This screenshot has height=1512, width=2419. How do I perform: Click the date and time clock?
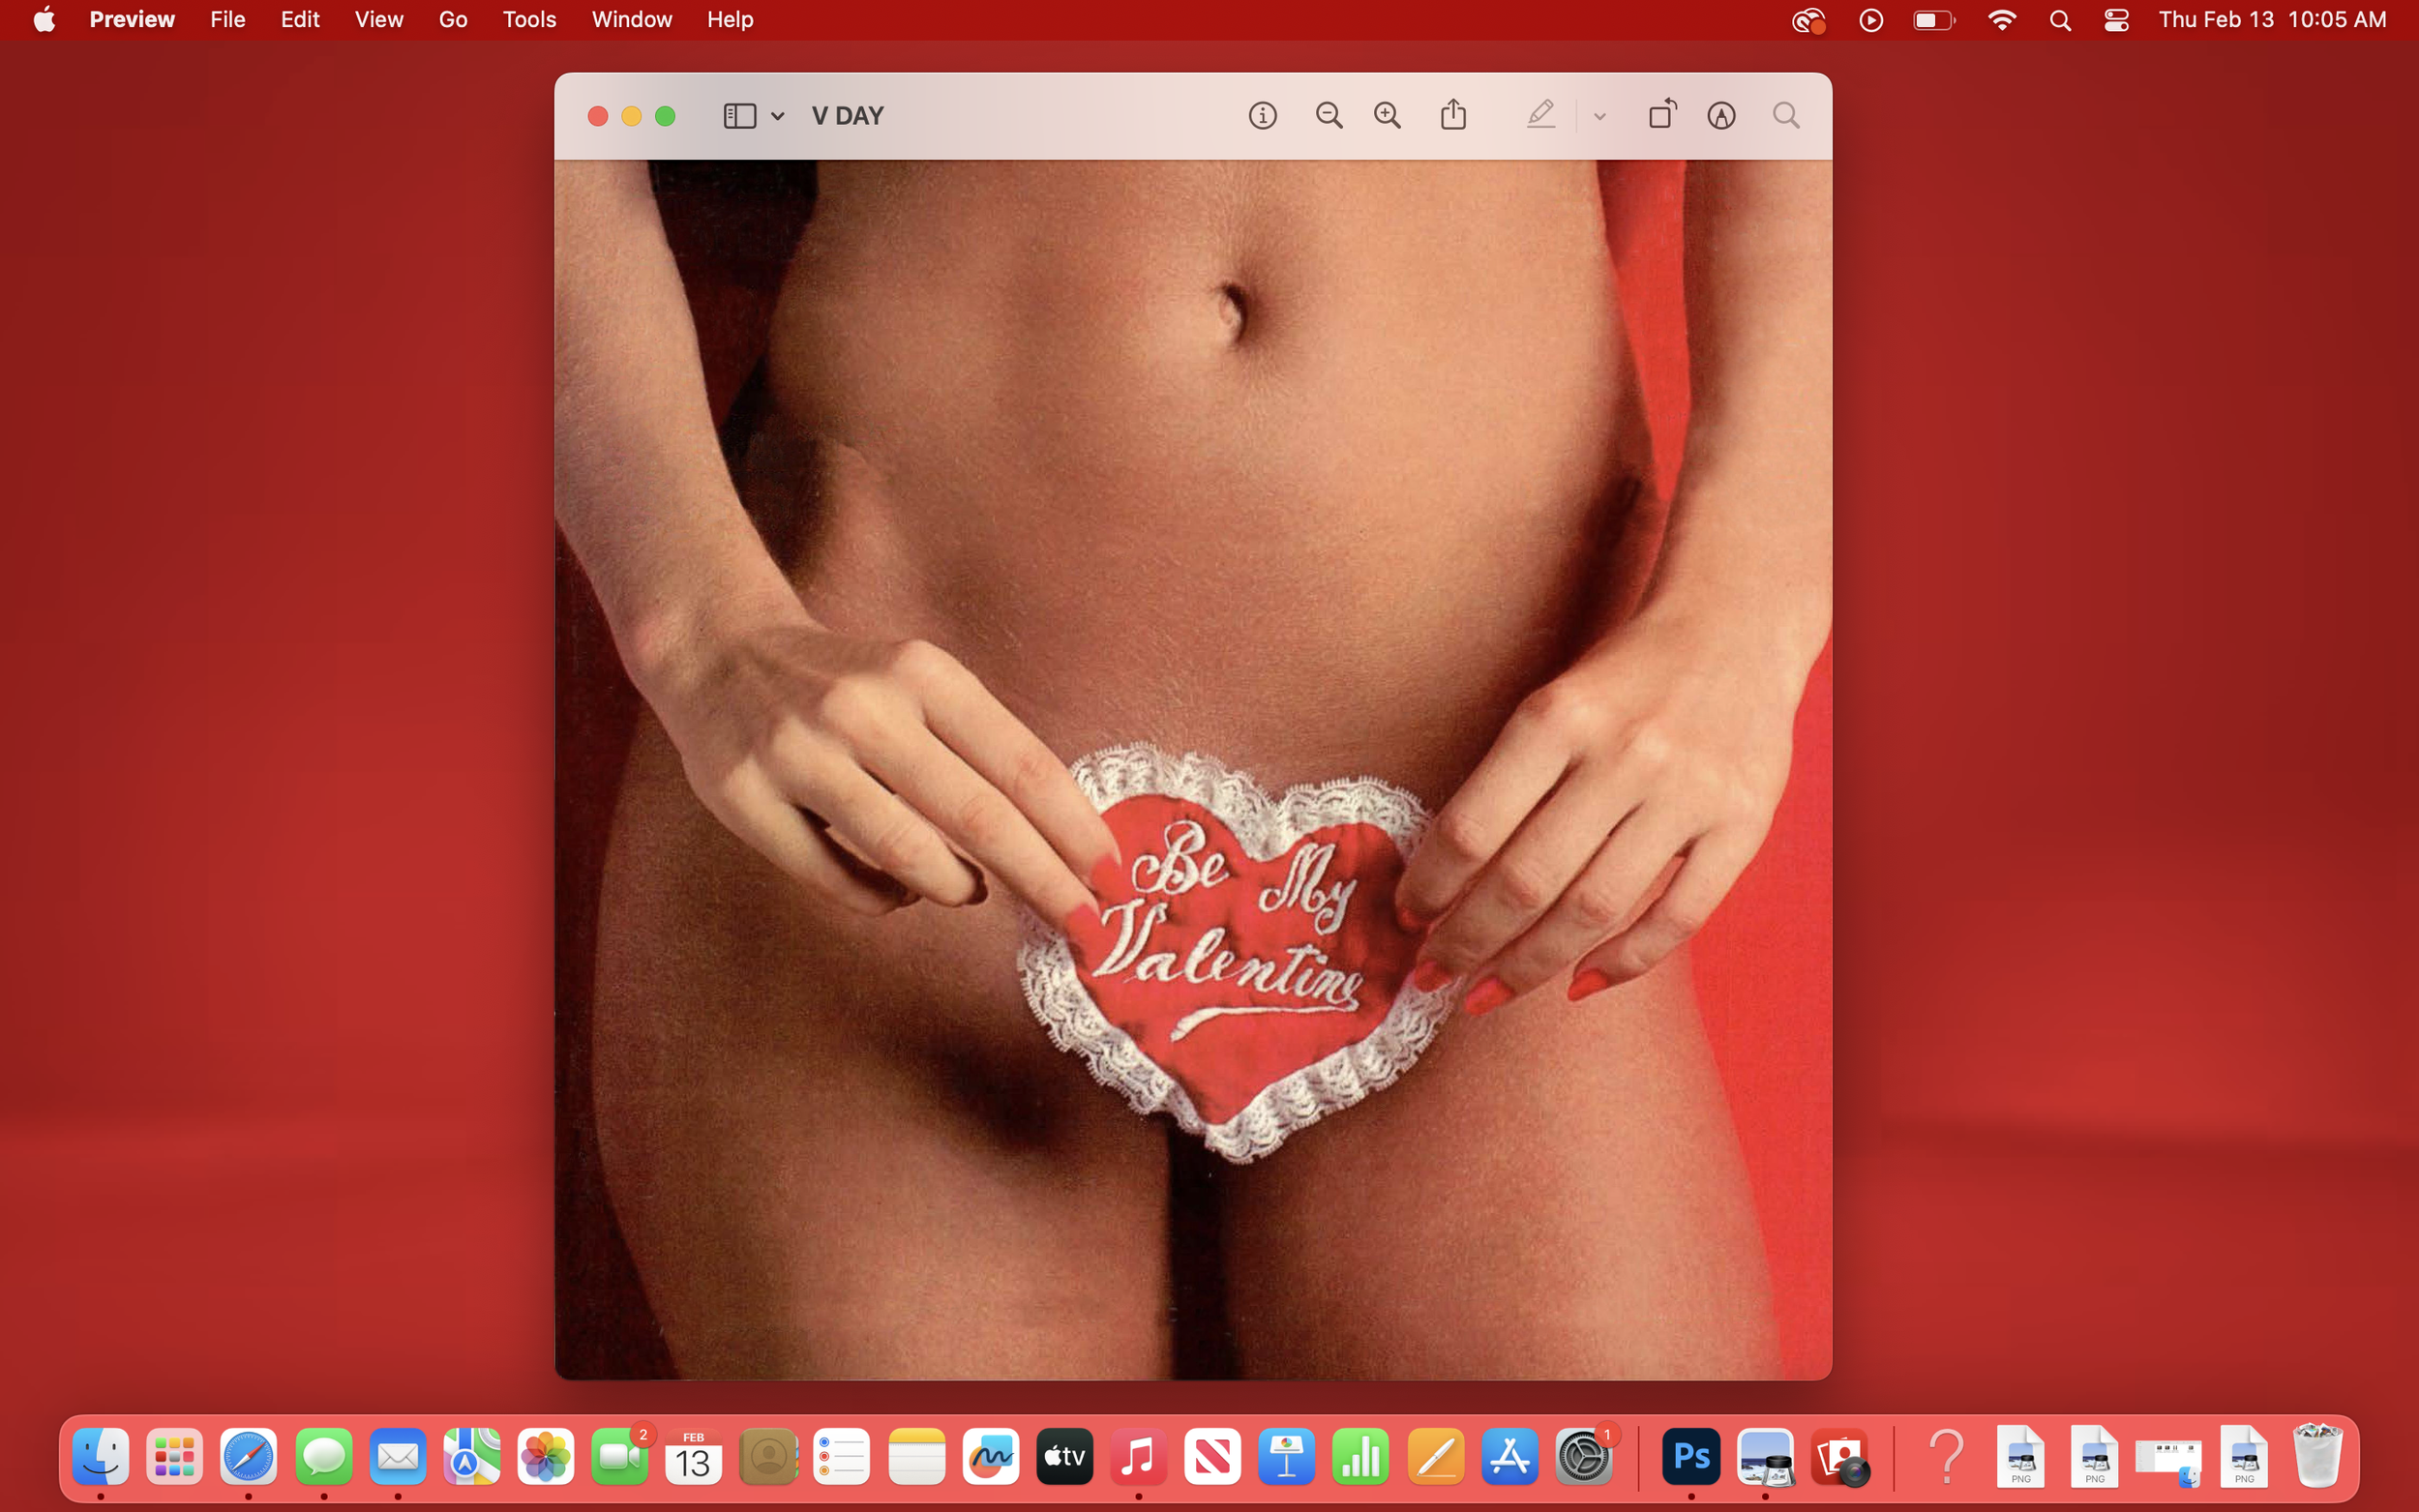click(x=2272, y=20)
